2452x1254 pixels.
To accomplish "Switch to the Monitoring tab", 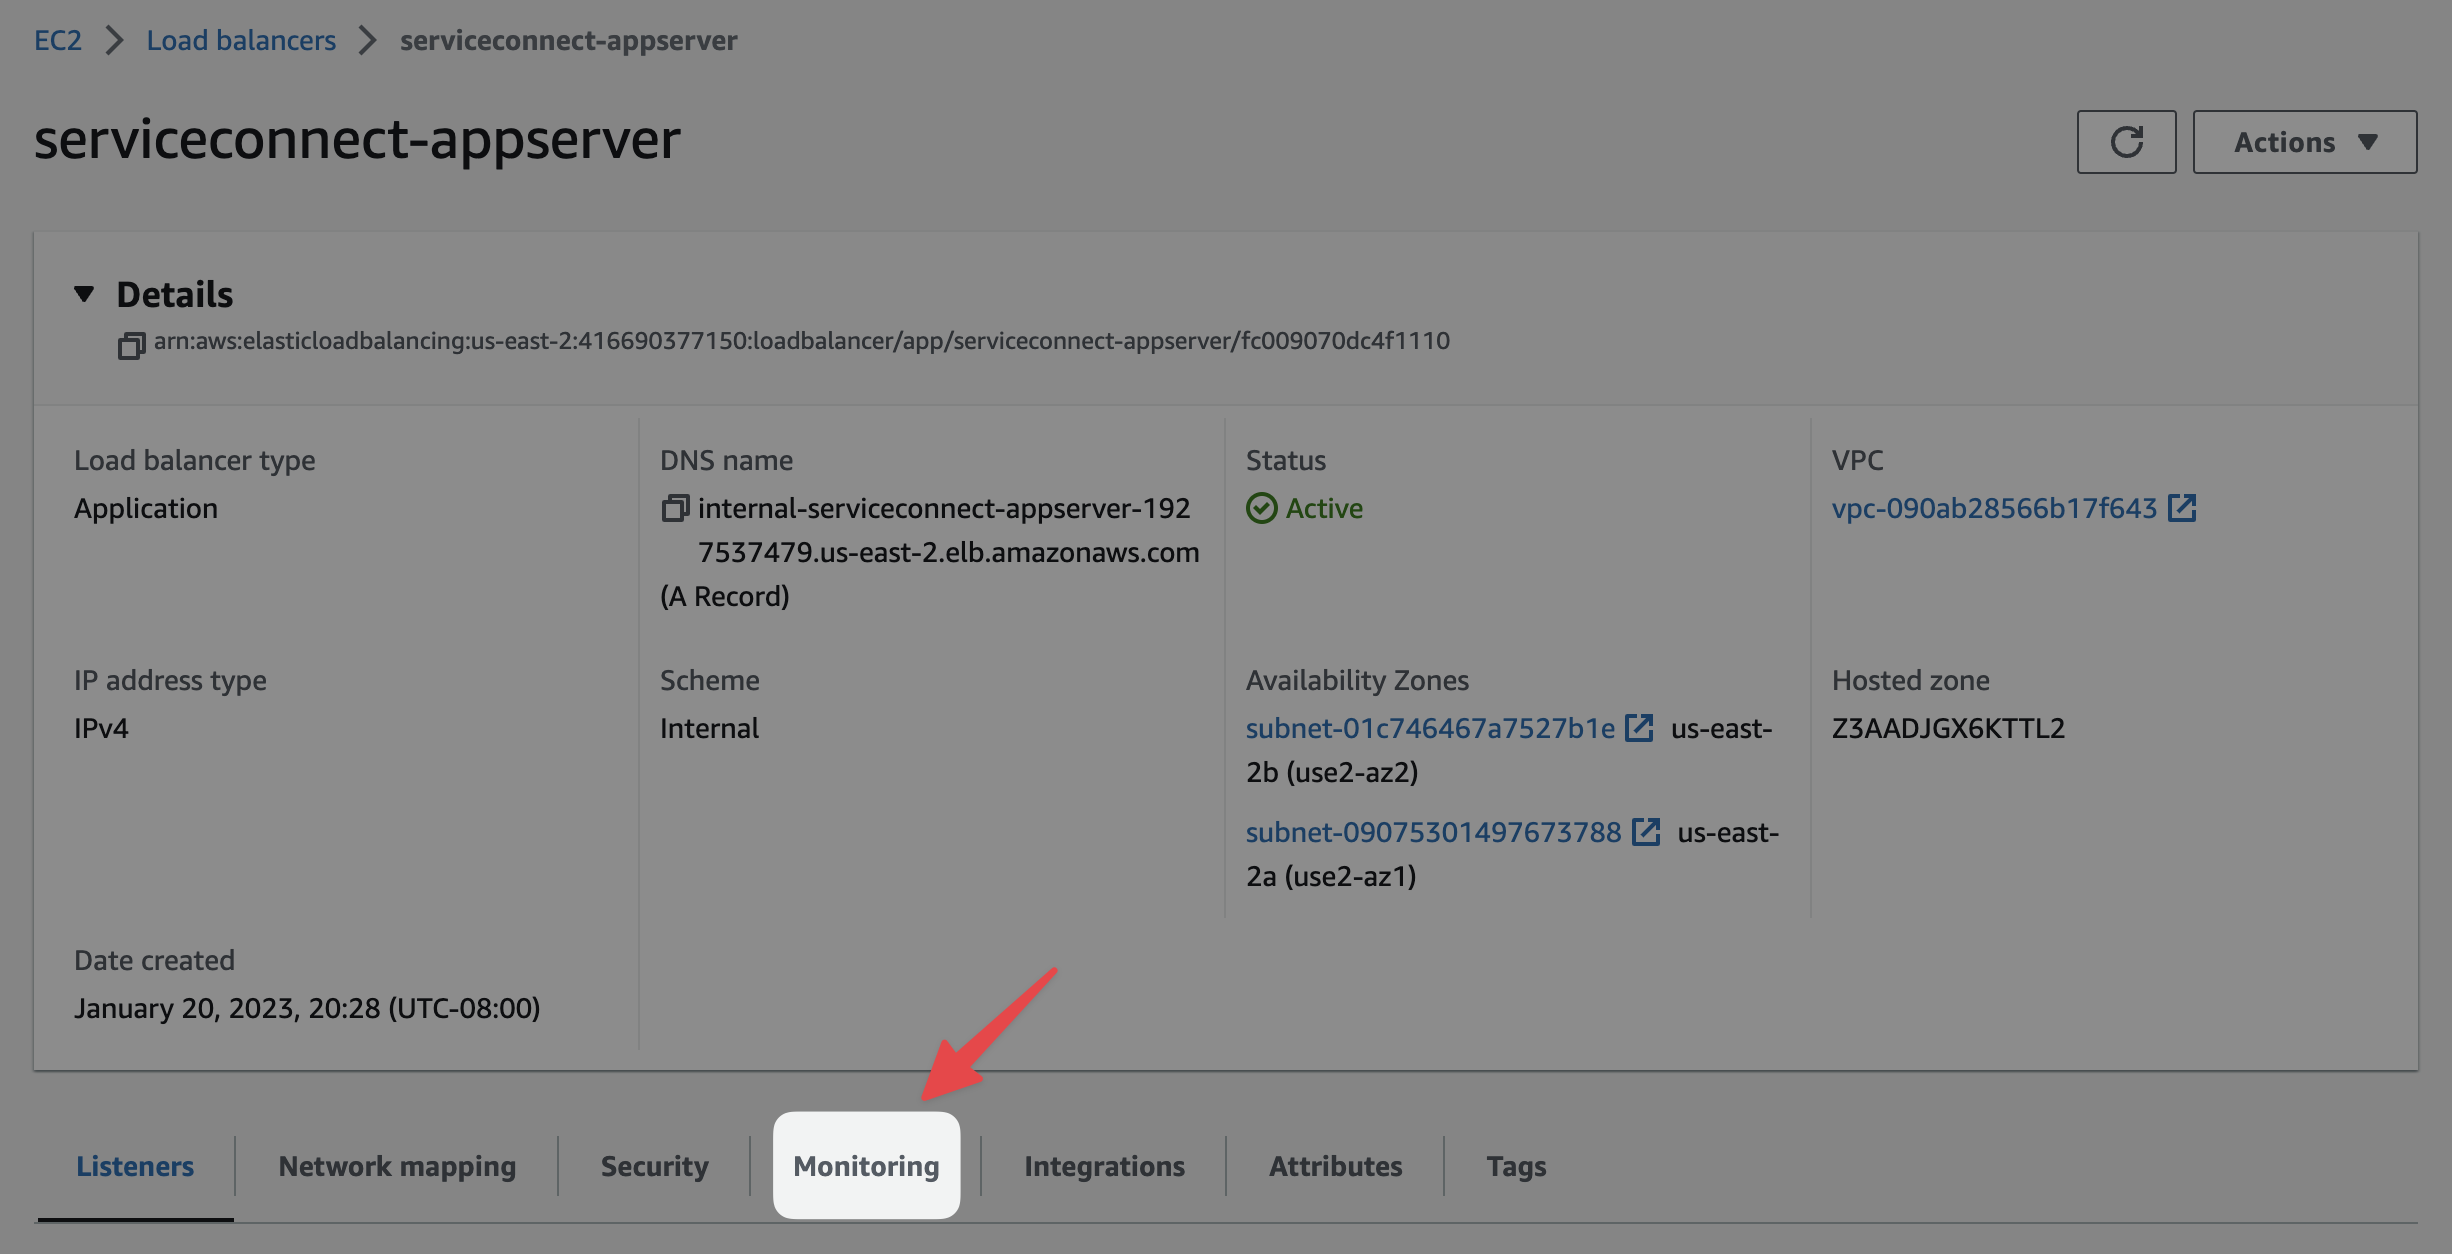I will coord(866,1166).
